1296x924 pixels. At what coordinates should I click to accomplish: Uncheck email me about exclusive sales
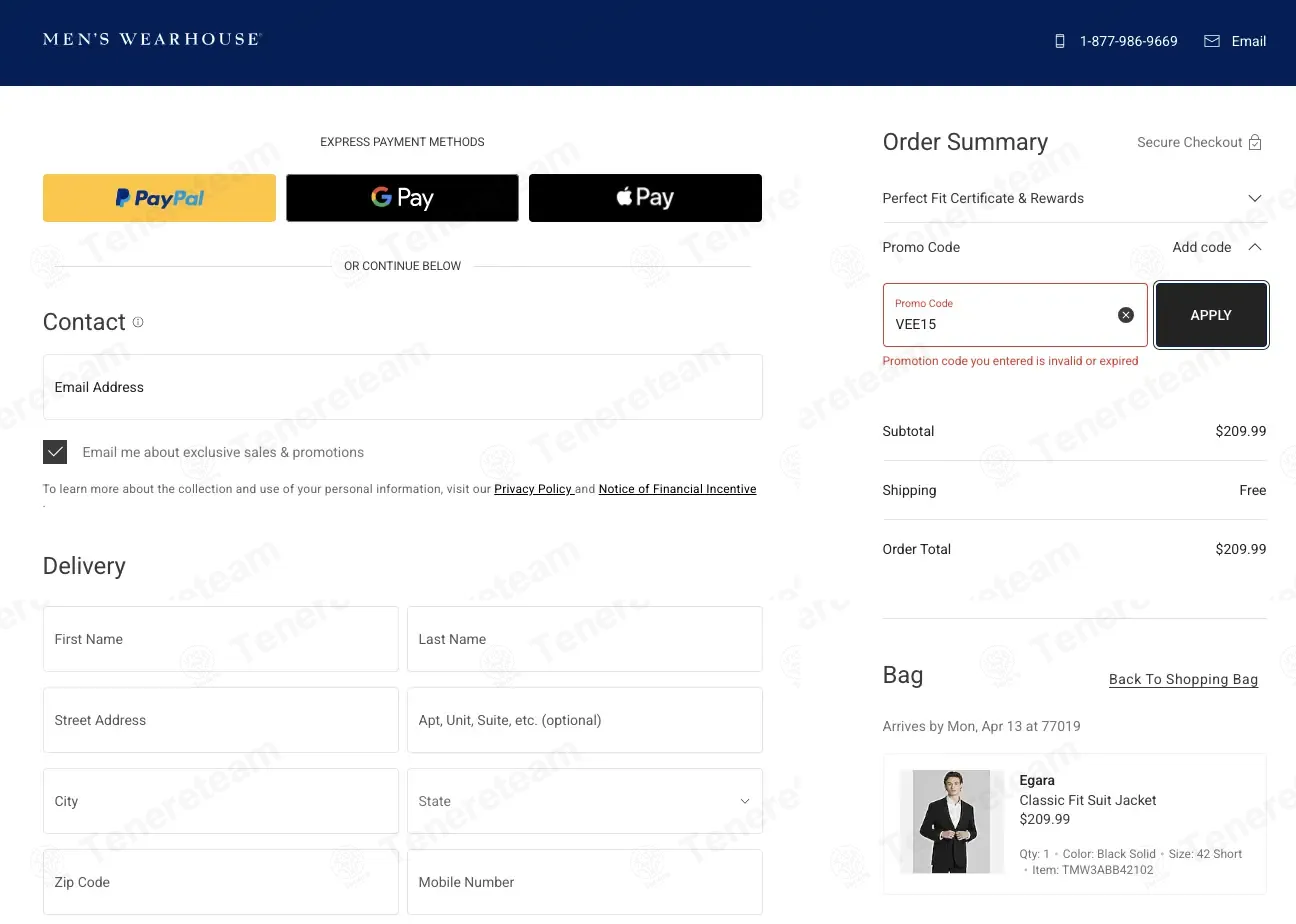click(x=55, y=452)
